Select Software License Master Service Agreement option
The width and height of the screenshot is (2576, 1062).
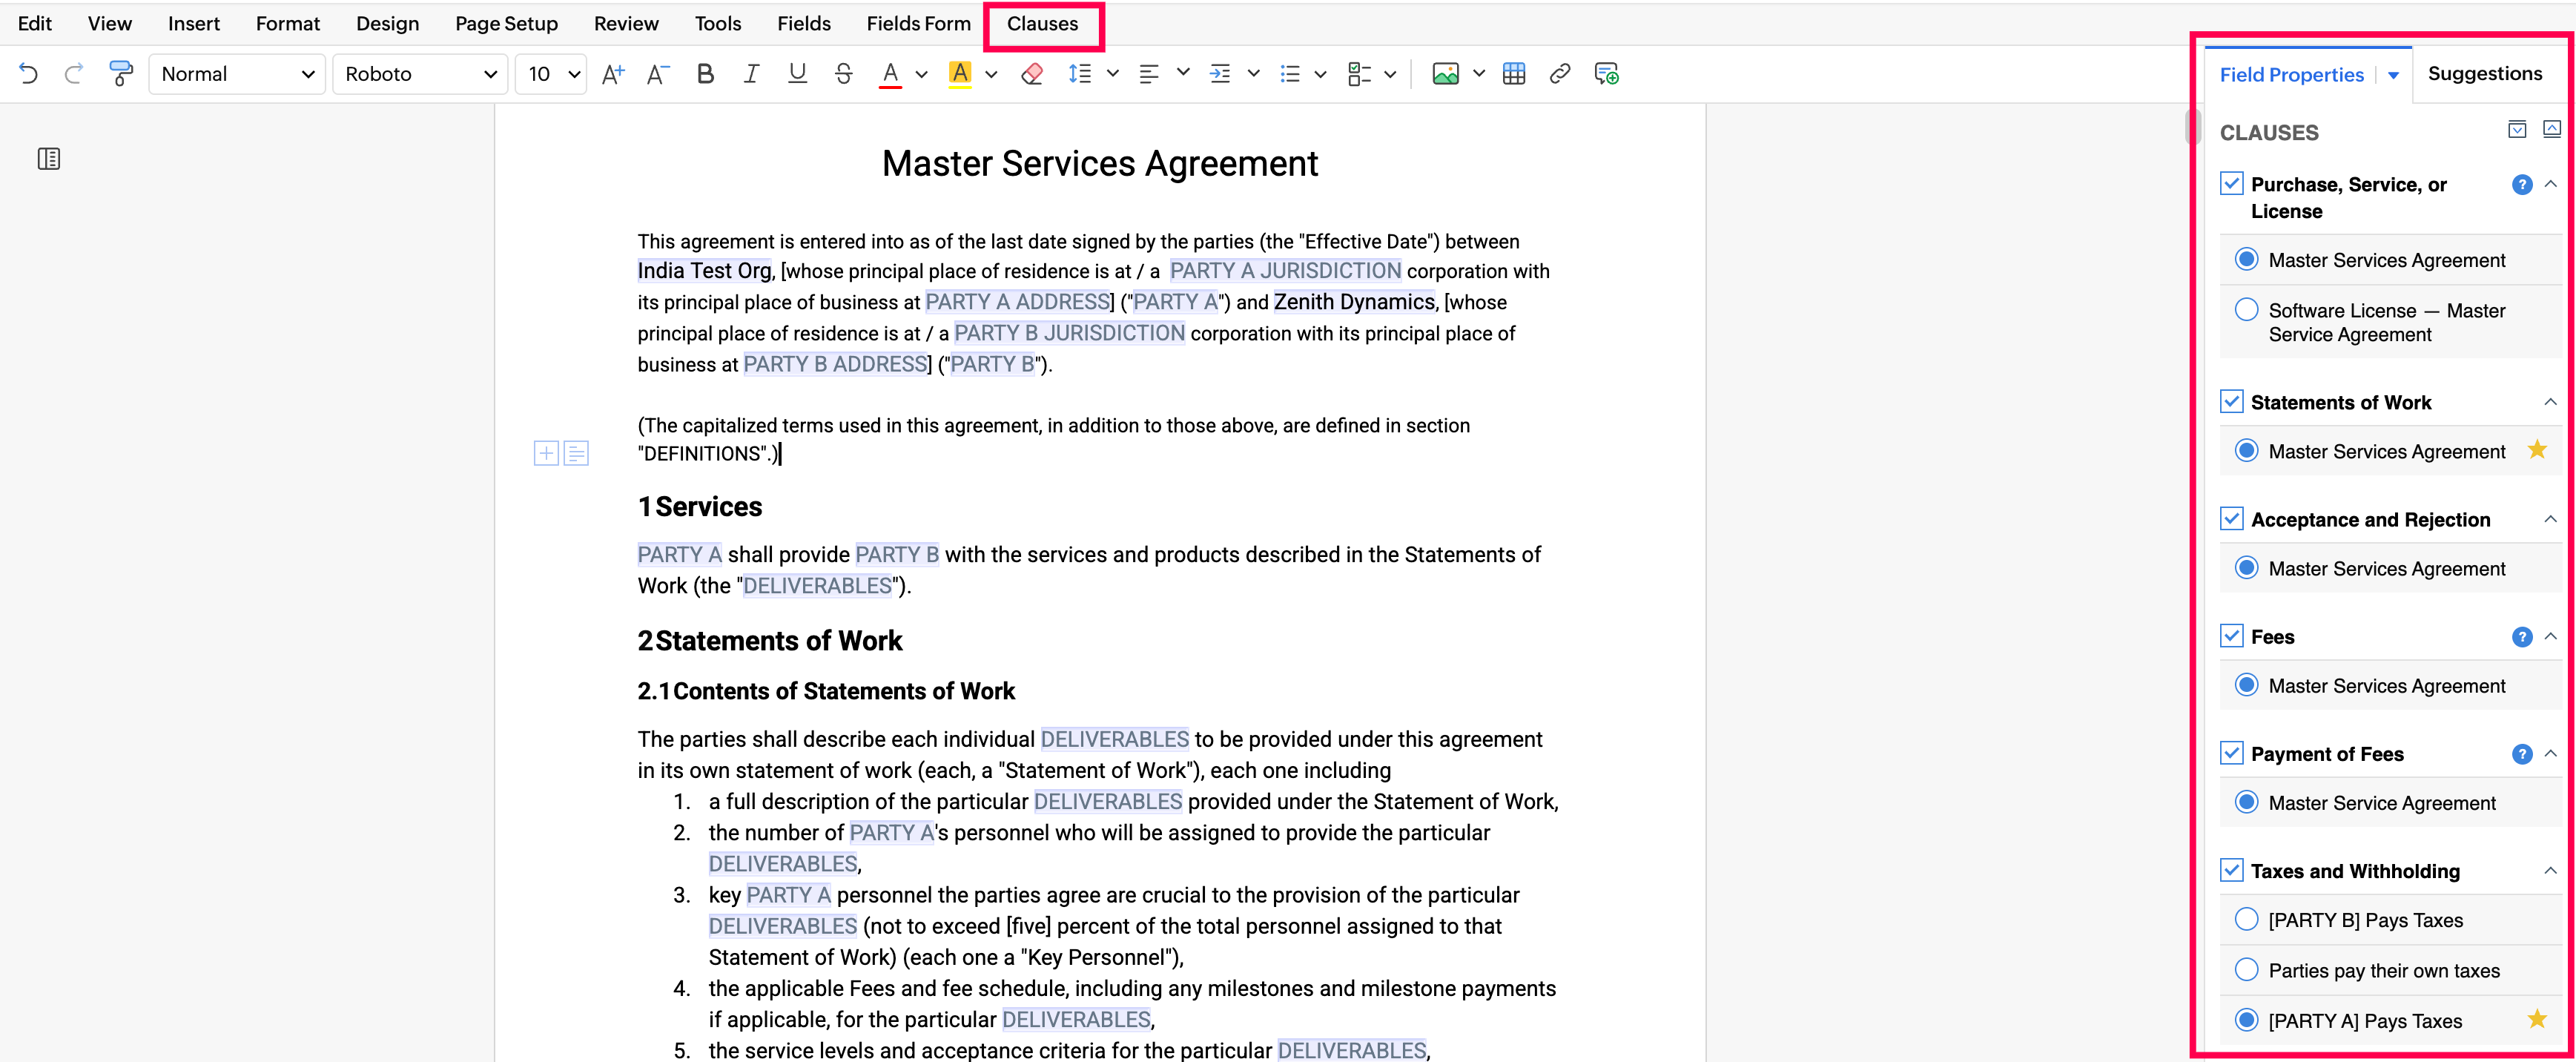(x=2246, y=310)
